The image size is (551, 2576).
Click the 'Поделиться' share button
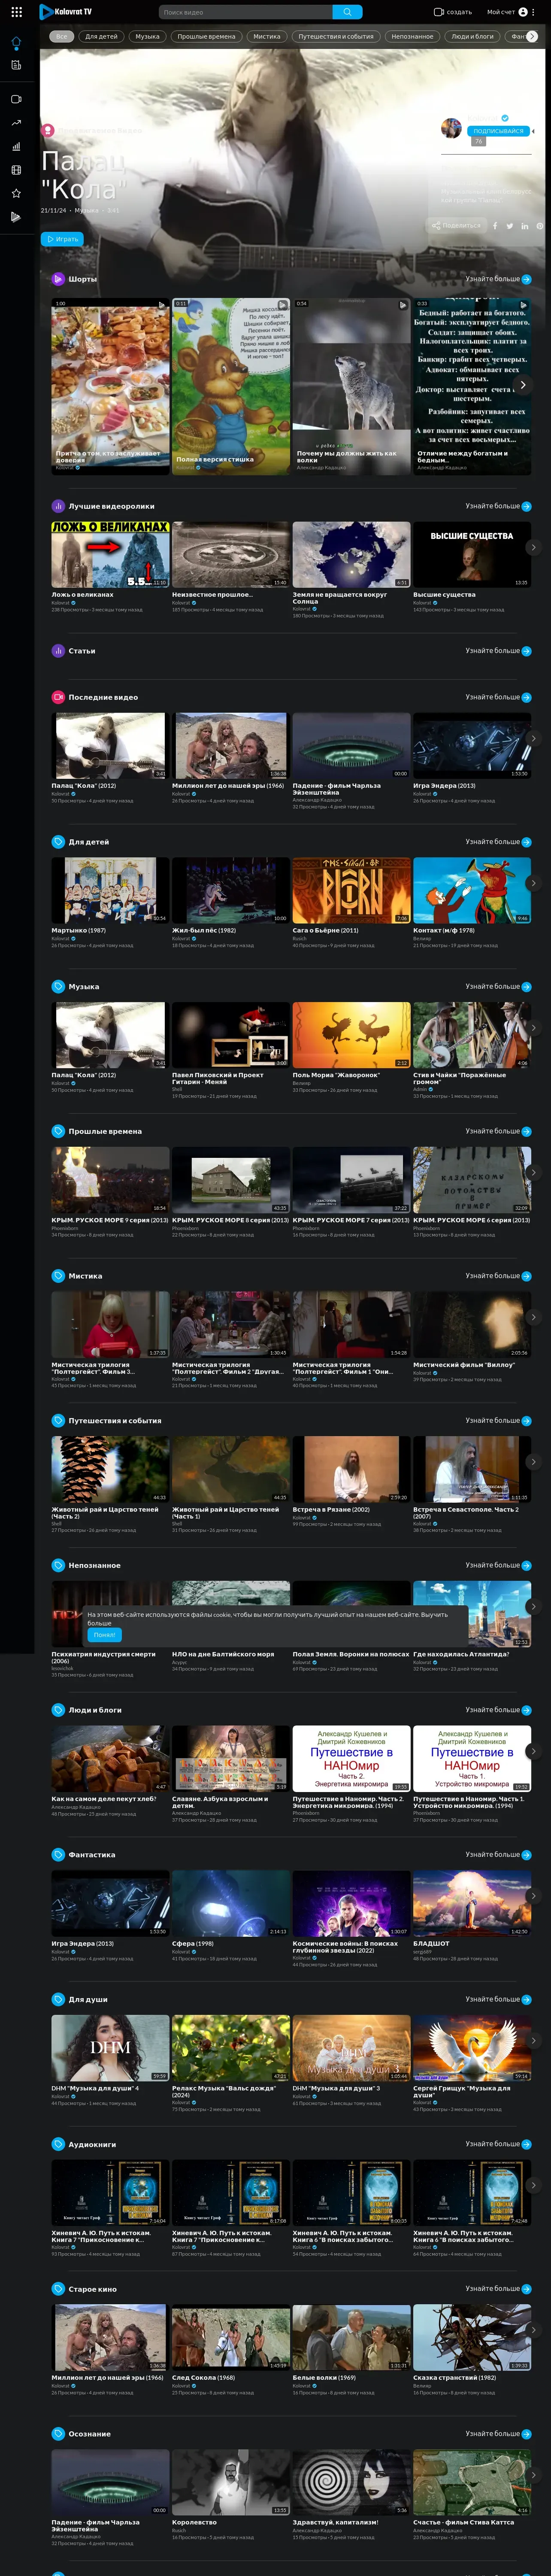click(x=456, y=226)
